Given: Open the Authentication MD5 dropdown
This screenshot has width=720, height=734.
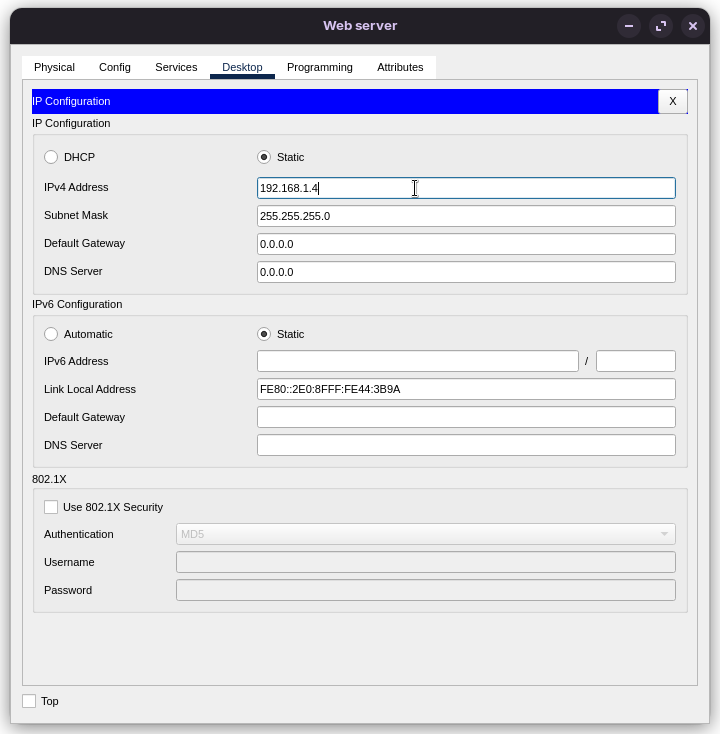Looking at the screenshot, I should click(426, 534).
